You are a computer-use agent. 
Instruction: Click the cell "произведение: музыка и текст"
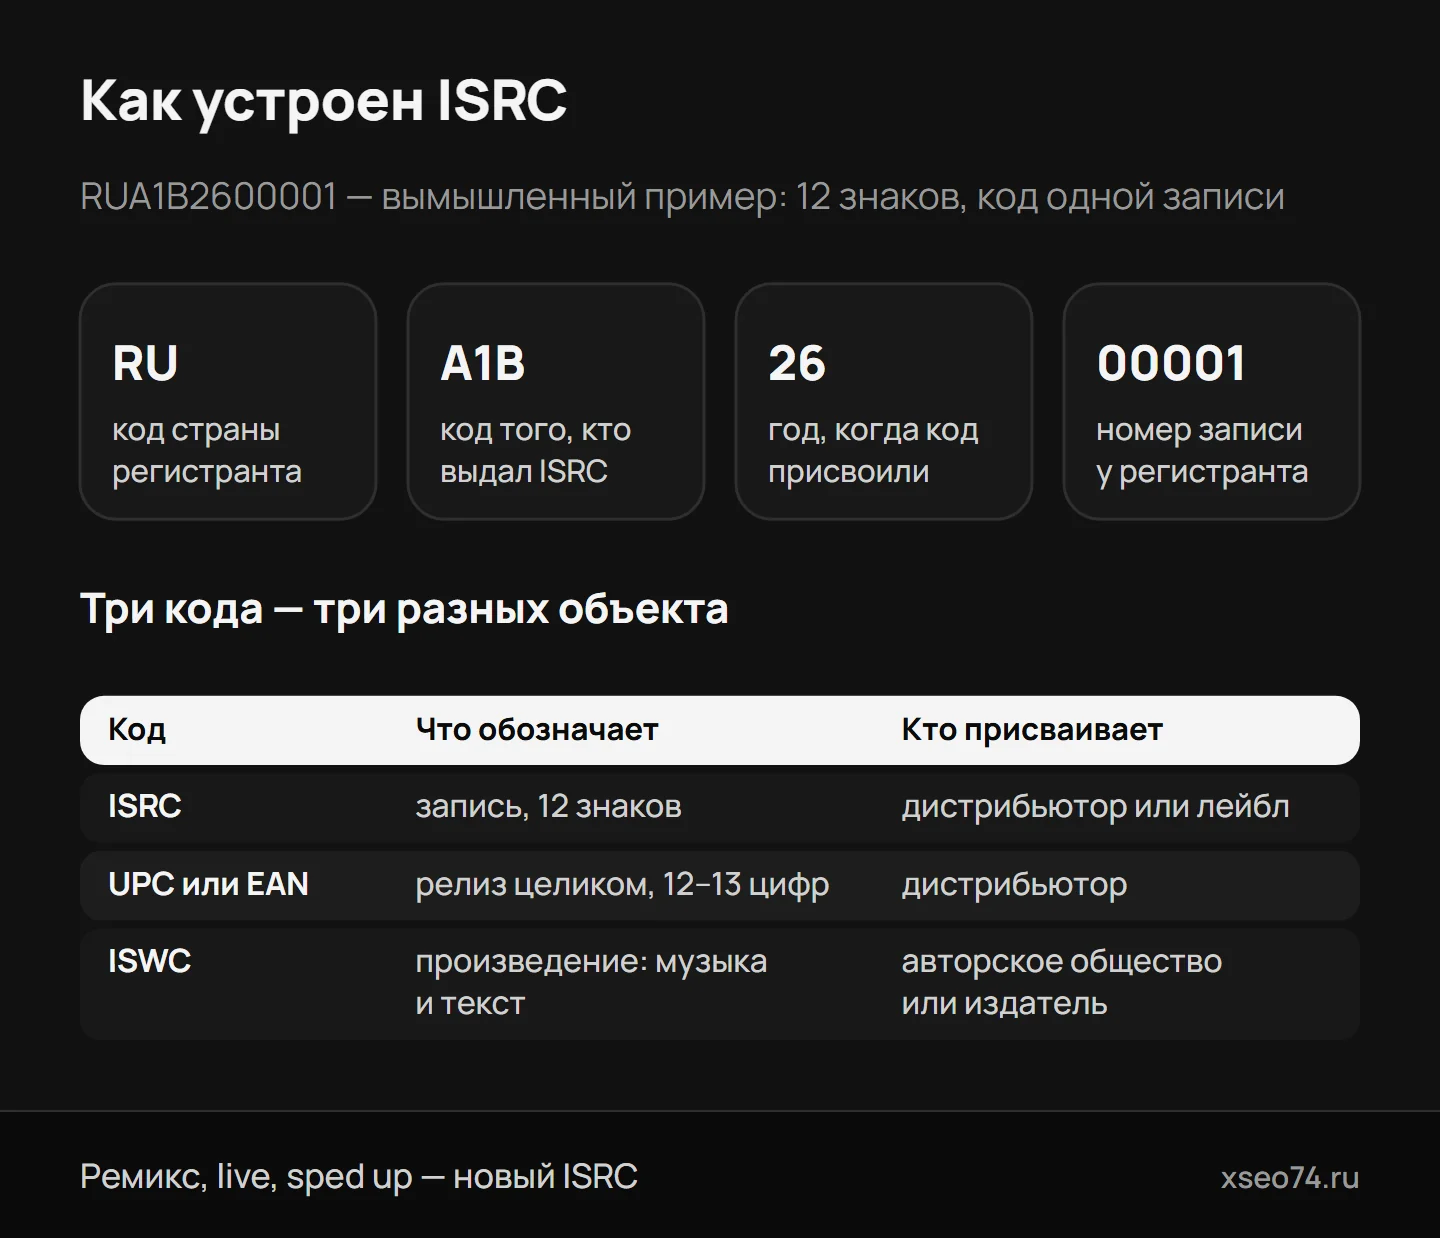pyautogui.click(x=591, y=982)
